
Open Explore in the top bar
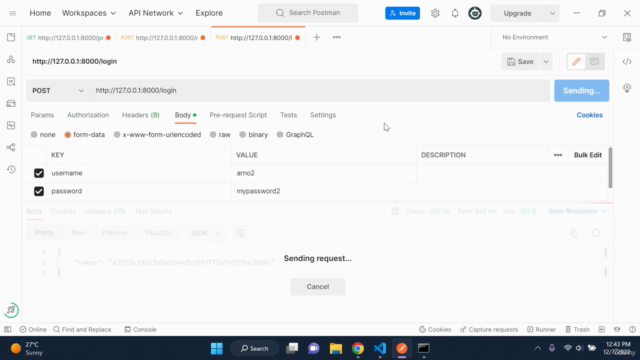pos(209,13)
